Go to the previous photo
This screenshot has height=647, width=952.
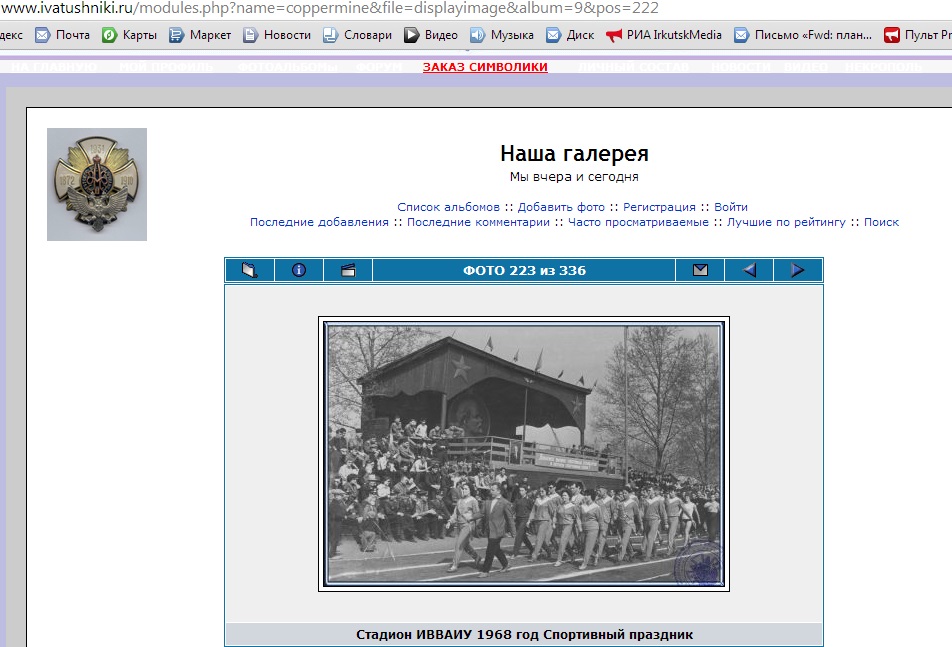pyautogui.click(x=748, y=269)
